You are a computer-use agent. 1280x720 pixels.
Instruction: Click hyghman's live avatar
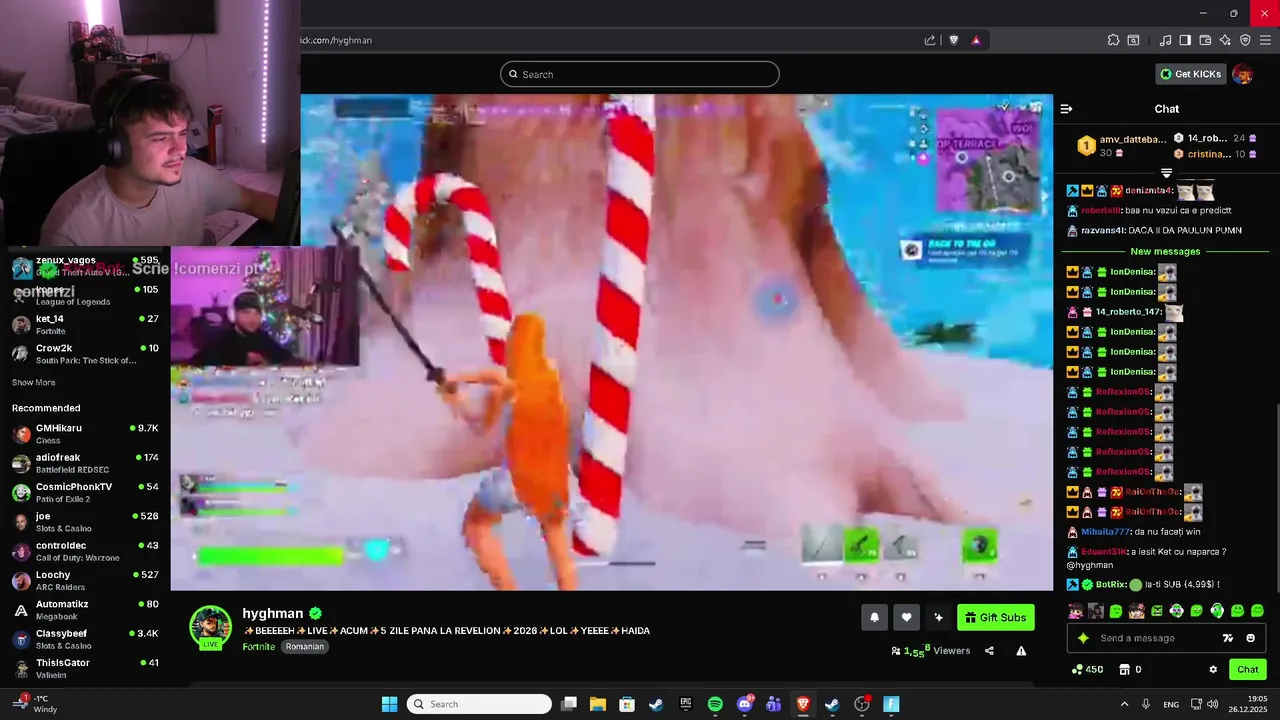click(x=210, y=627)
